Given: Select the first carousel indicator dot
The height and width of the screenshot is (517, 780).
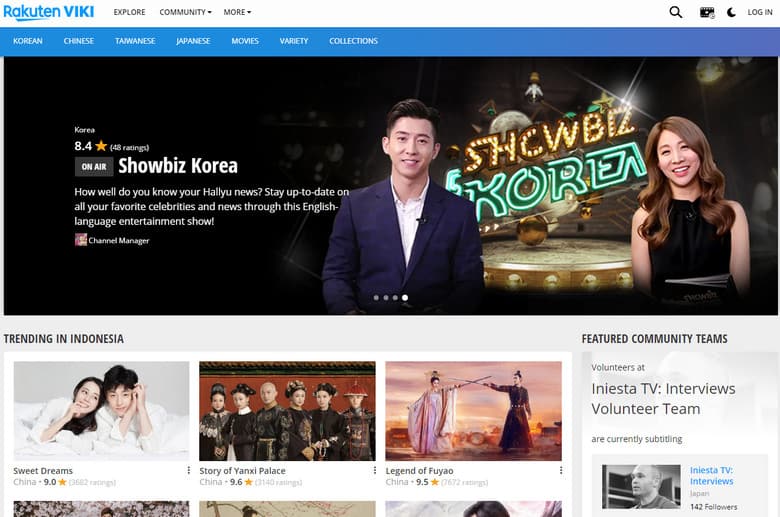Looking at the screenshot, I should (376, 297).
